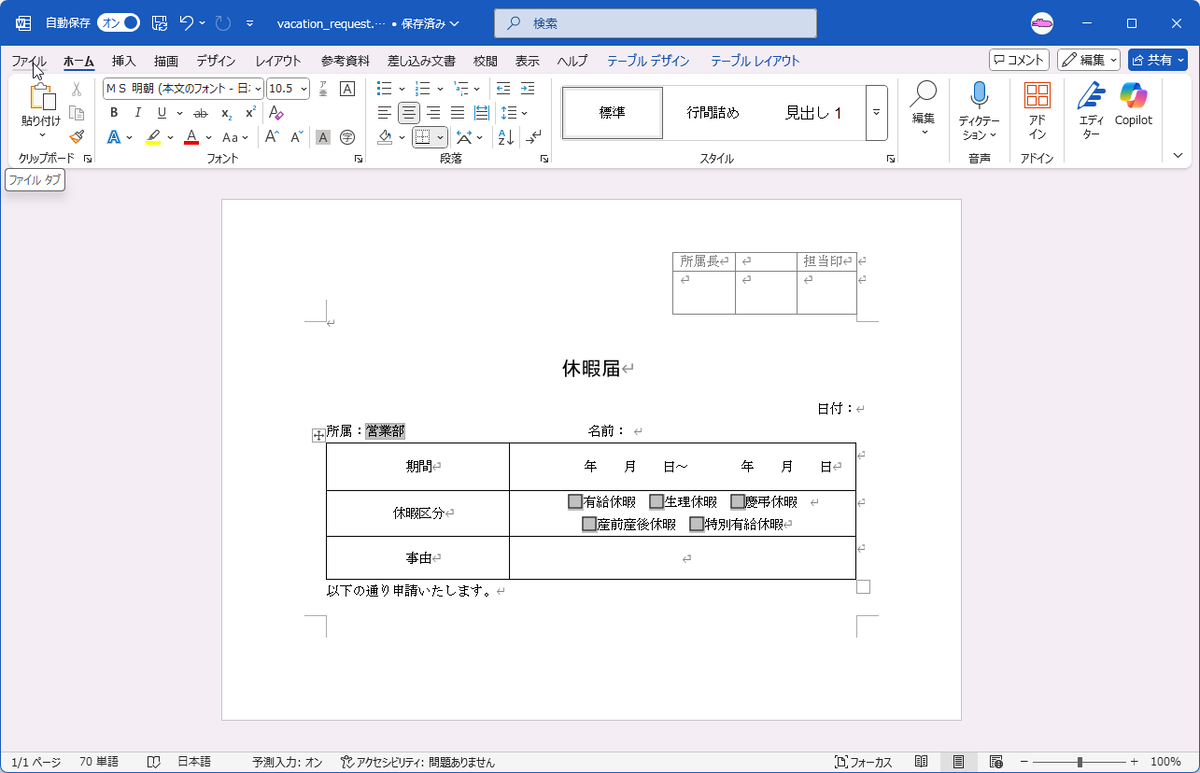Open the font color dropdown arrow

[x=208, y=137]
